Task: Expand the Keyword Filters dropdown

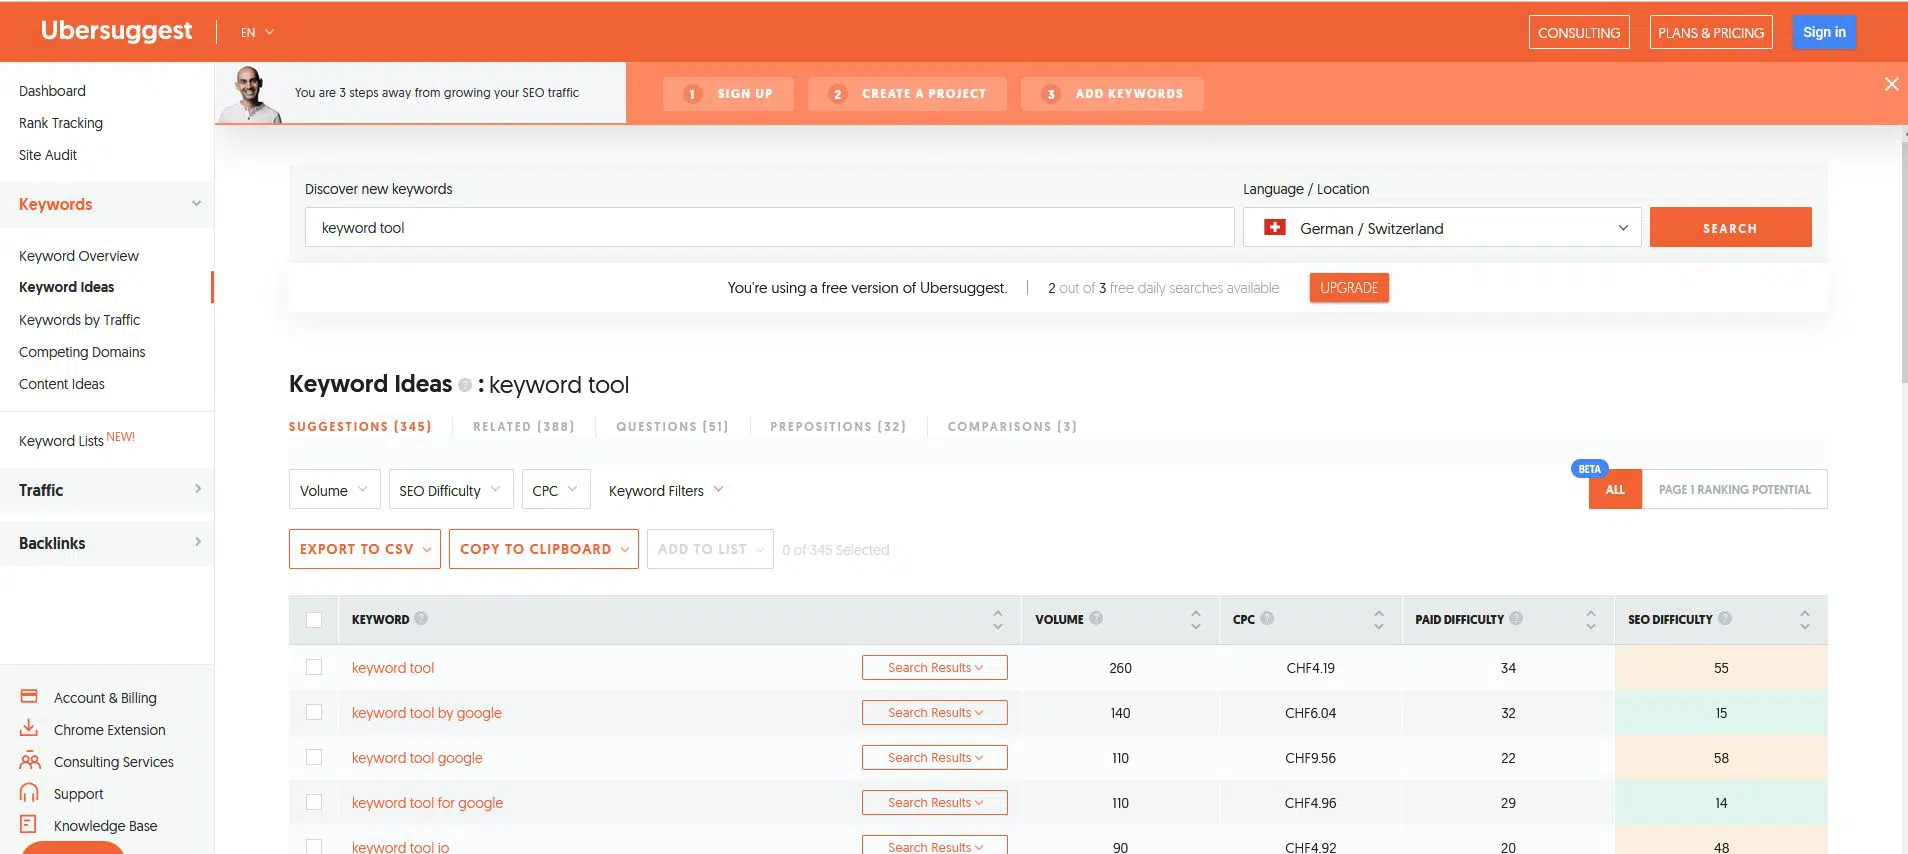Action: [665, 490]
